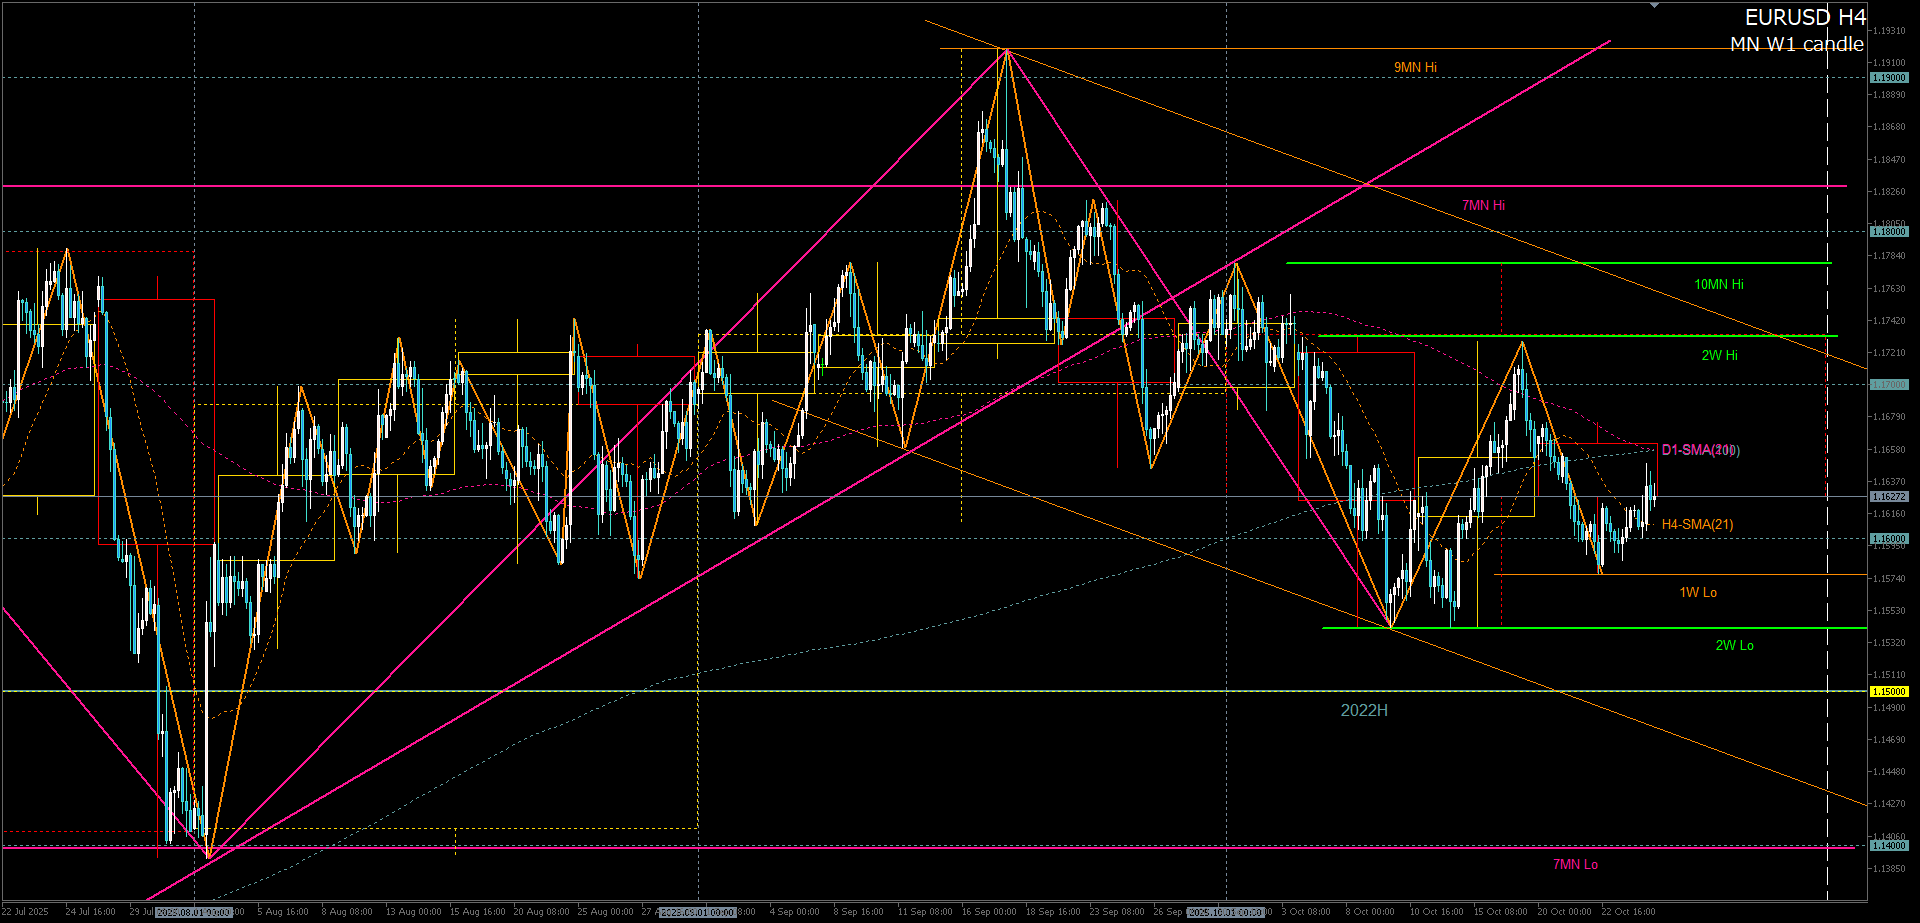Click the 2025.08.01 date marker on time axis
The image size is (1920, 923).
(194, 912)
